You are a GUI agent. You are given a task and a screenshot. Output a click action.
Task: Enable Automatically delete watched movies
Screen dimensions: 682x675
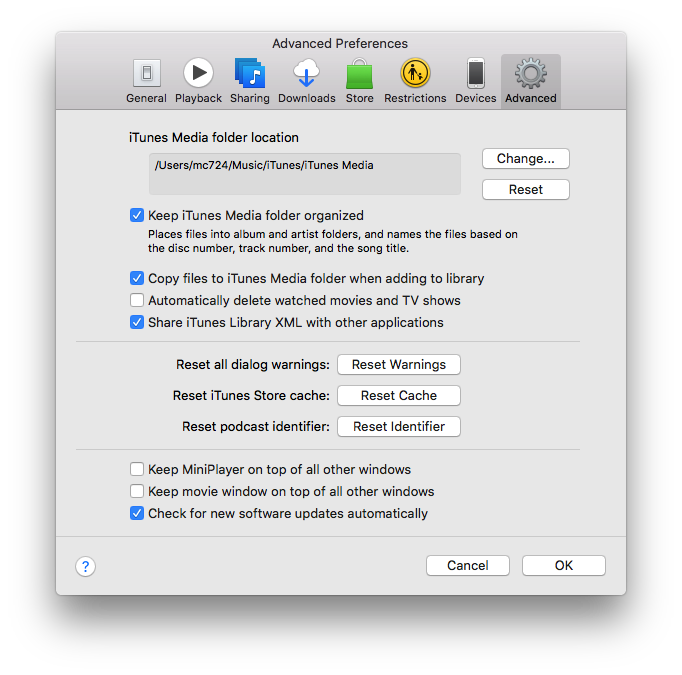[137, 301]
